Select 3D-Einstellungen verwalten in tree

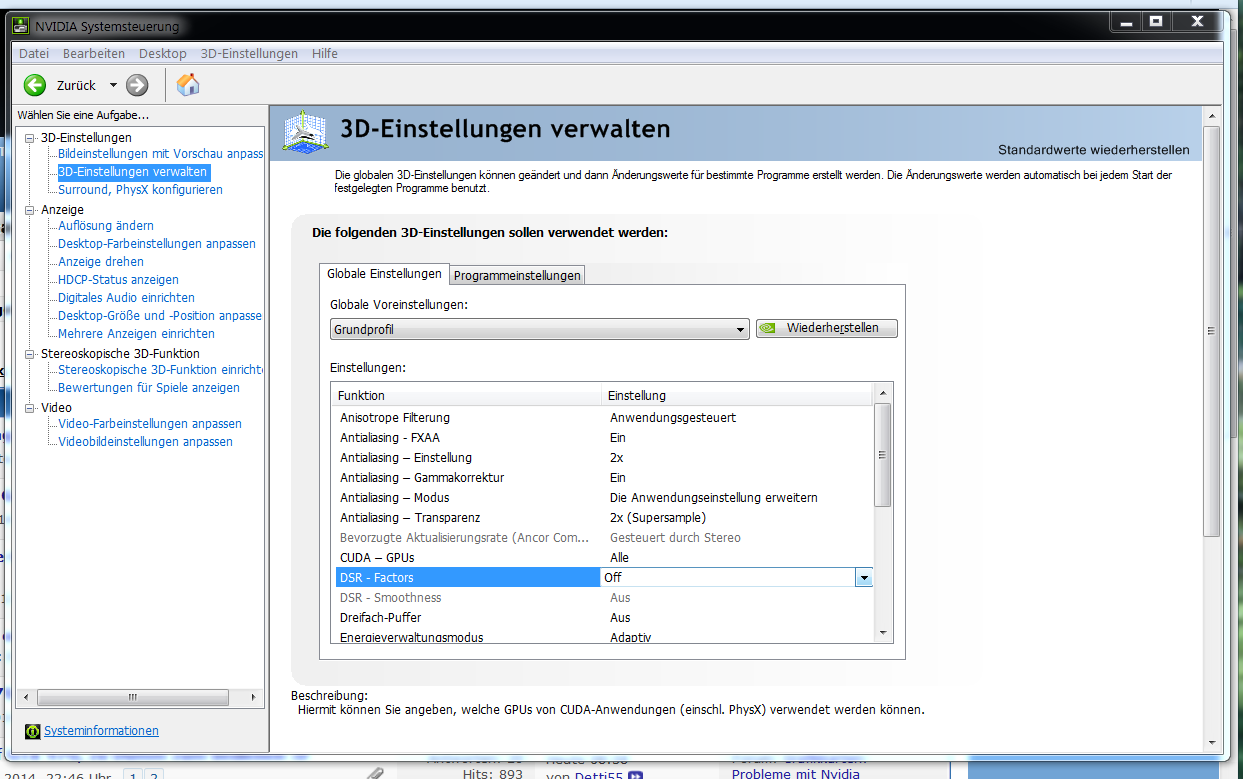[133, 172]
